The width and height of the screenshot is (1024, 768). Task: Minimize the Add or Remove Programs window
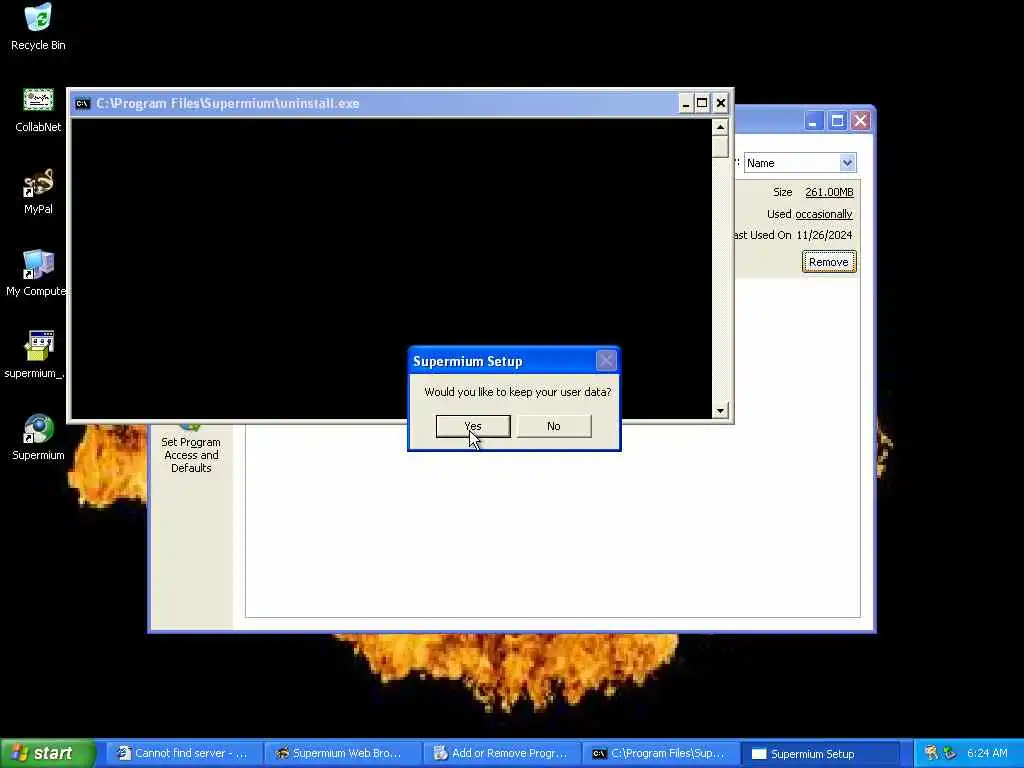tap(814, 121)
